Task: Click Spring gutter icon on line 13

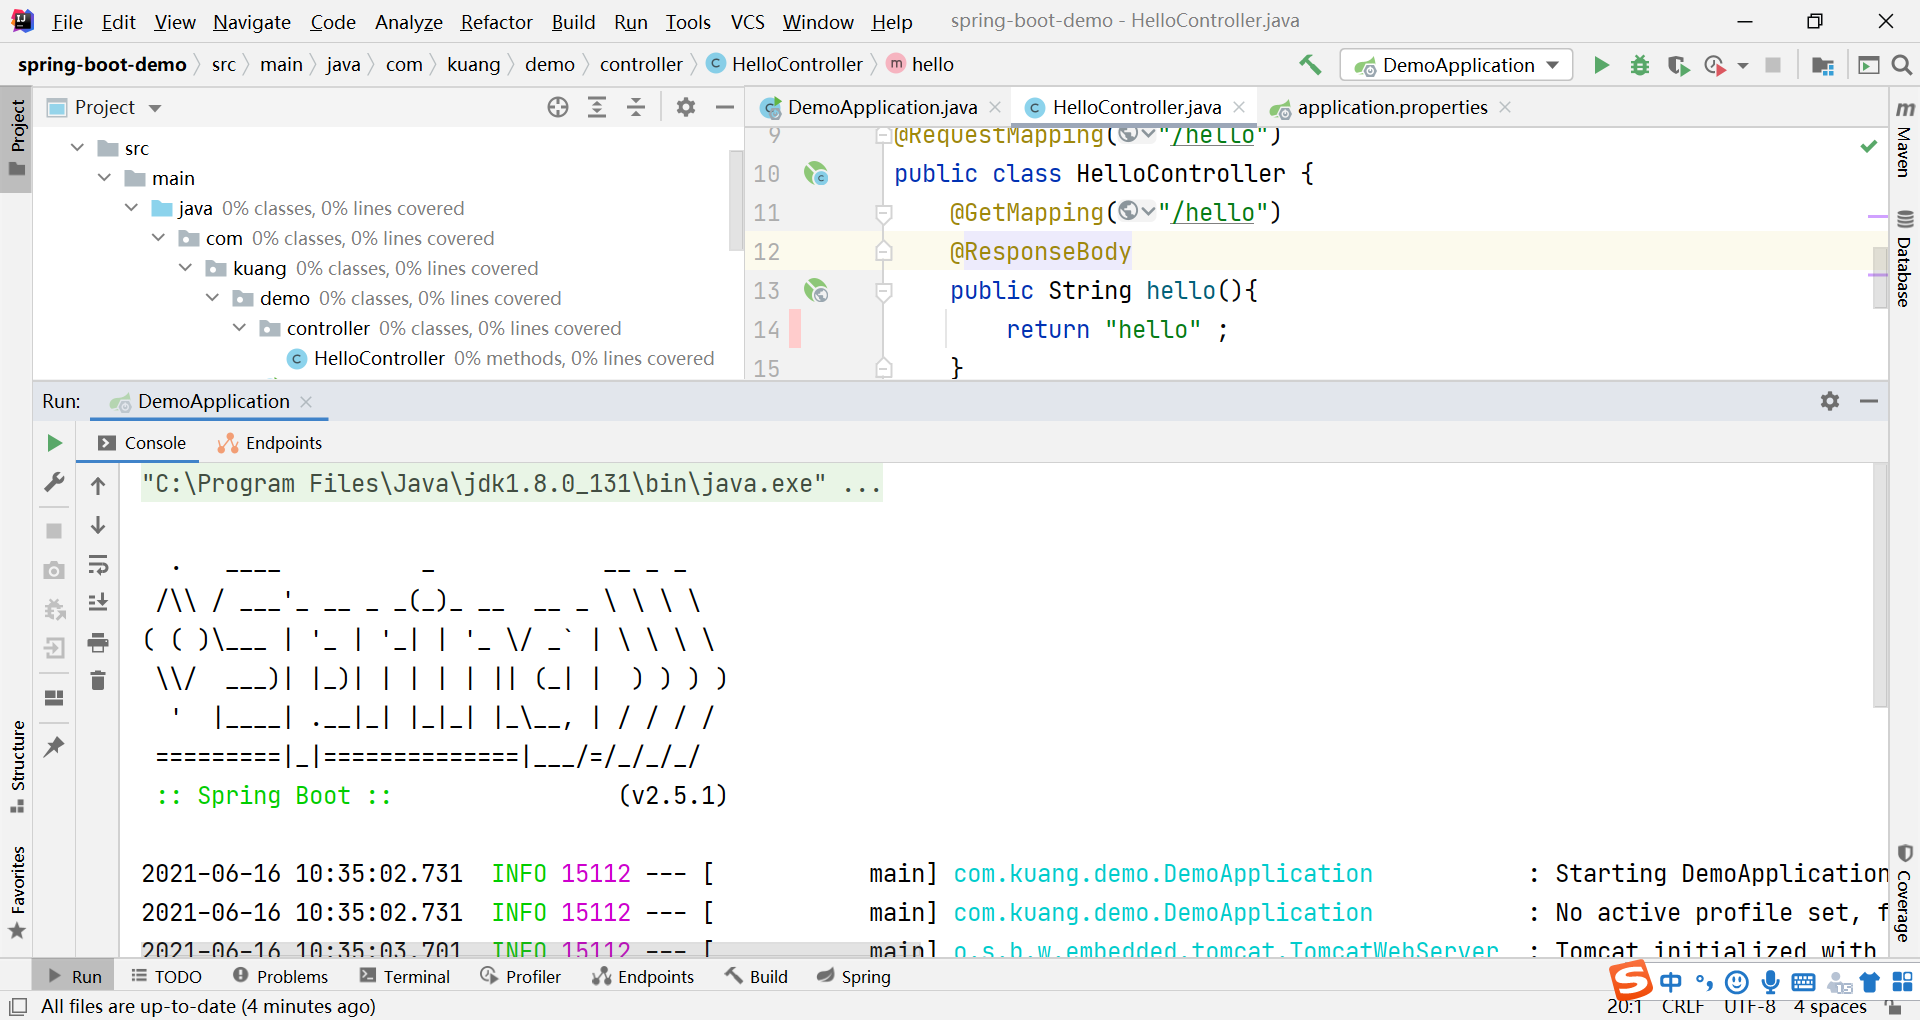Action: coord(816,291)
